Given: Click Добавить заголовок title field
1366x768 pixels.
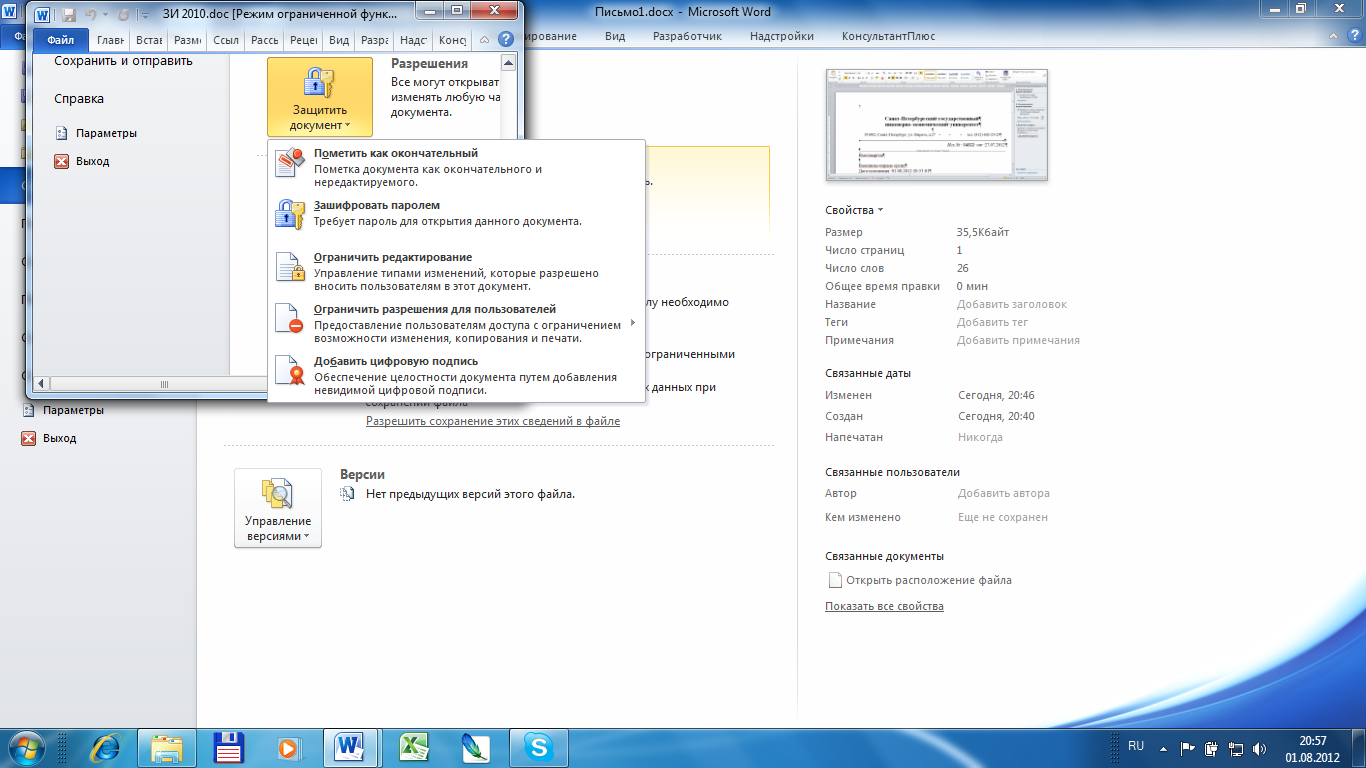Looking at the screenshot, I should coord(1012,304).
